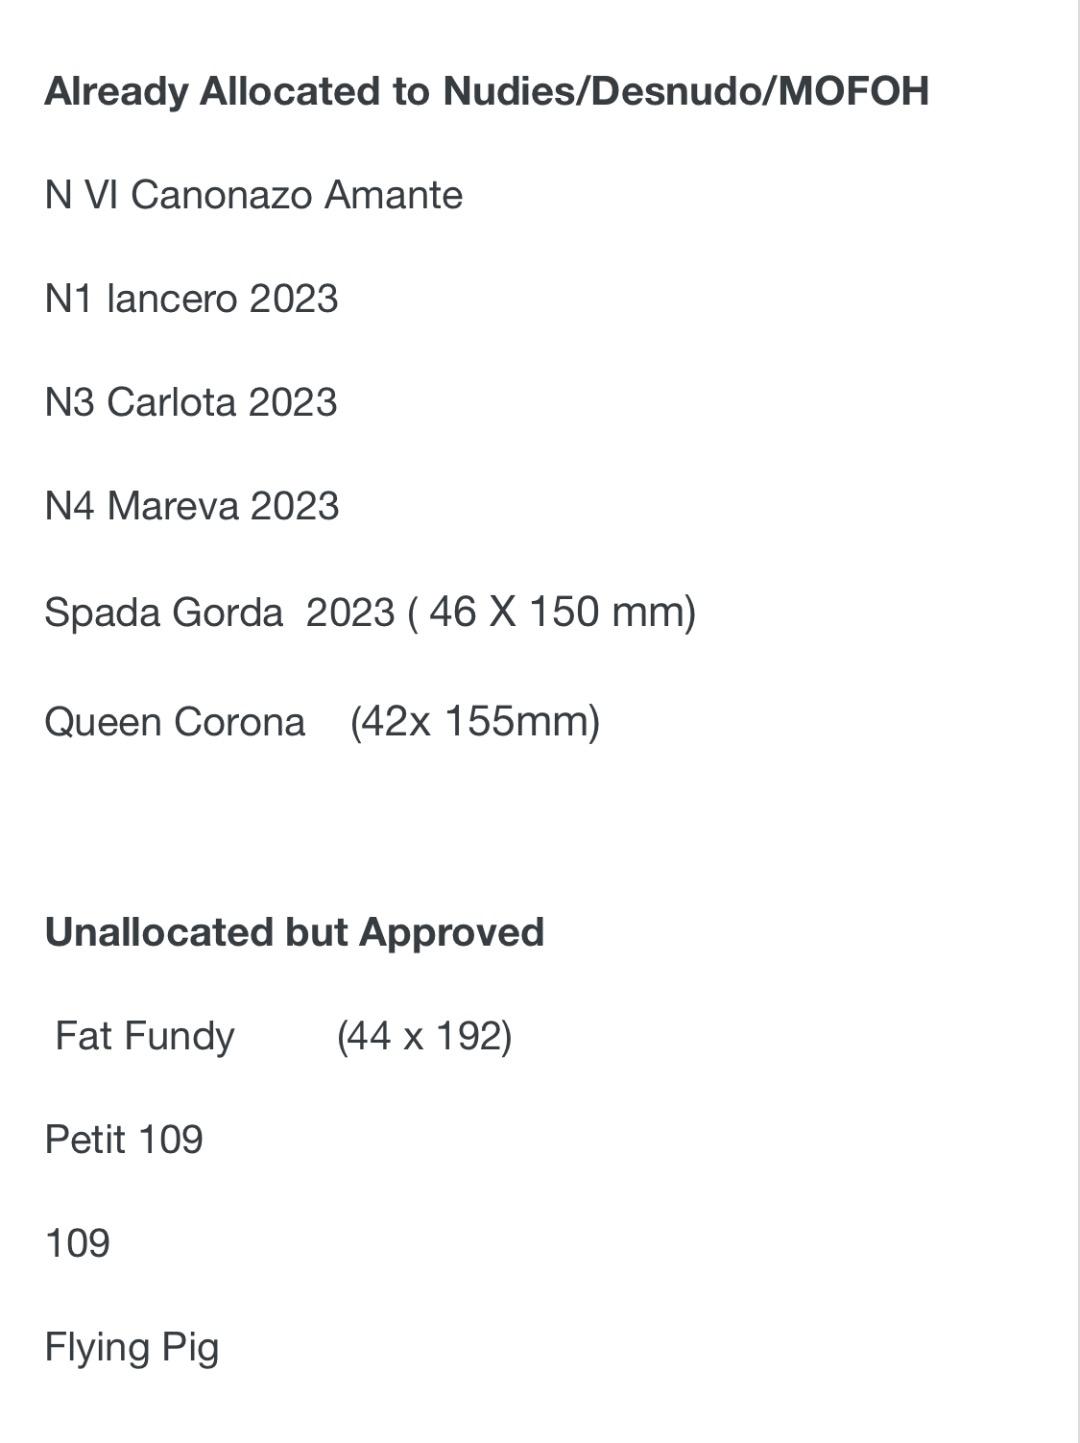This screenshot has height=1443, width=1080.
Task: Select the N4 Mareva 2023 entry
Action: (192, 506)
